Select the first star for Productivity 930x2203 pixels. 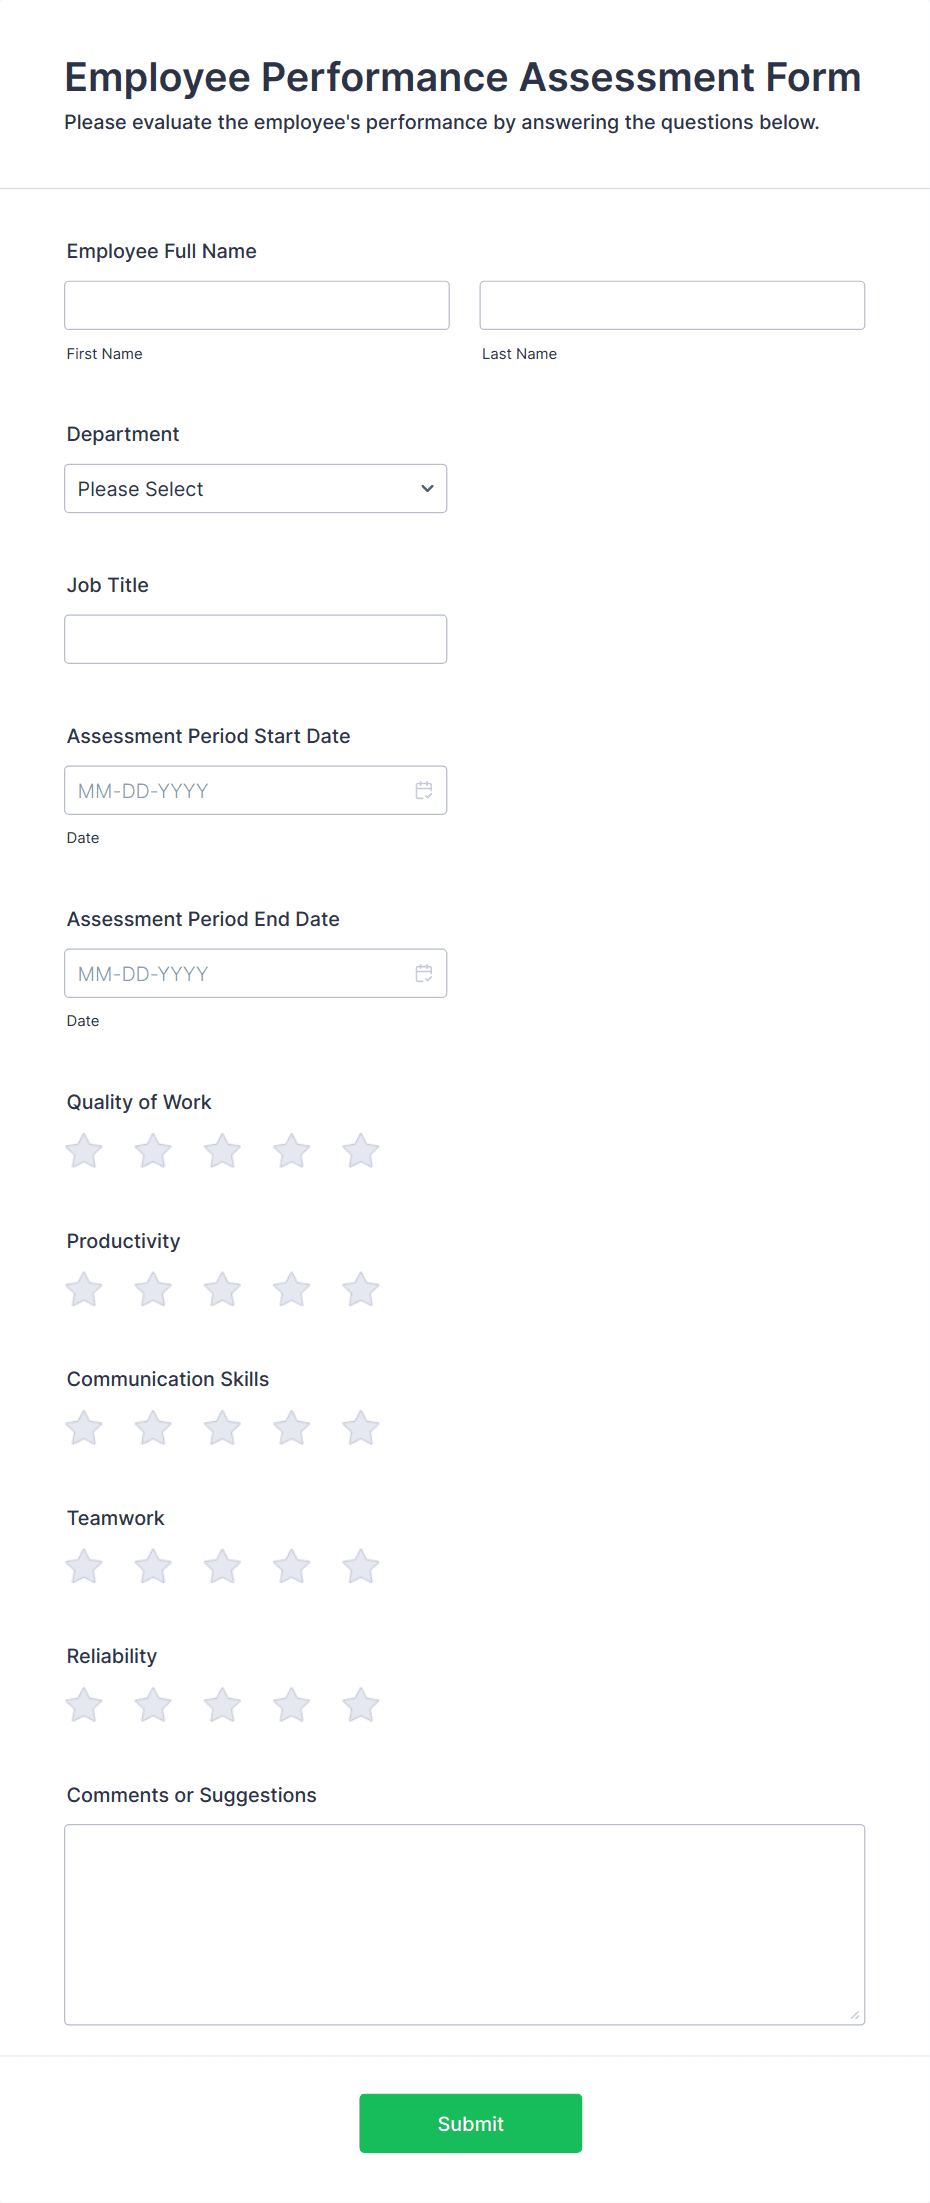(83, 1289)
